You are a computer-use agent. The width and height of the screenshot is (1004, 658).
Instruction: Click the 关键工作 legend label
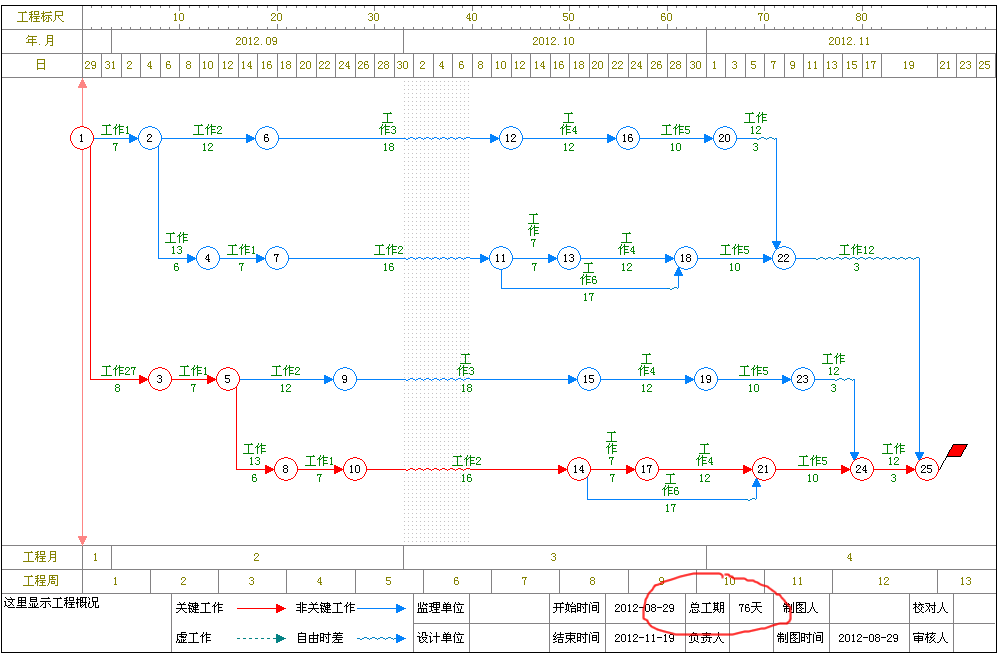click(x=199, y=608)
